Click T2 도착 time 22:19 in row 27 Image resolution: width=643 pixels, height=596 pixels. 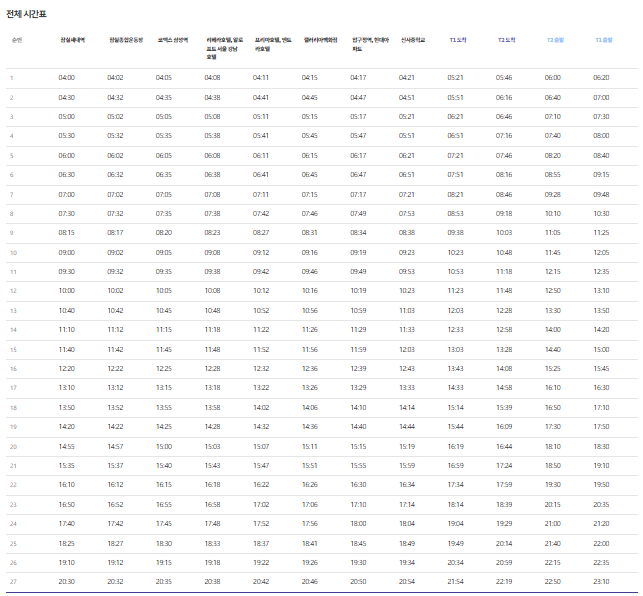pyautogui.click(x=504, y=581)
